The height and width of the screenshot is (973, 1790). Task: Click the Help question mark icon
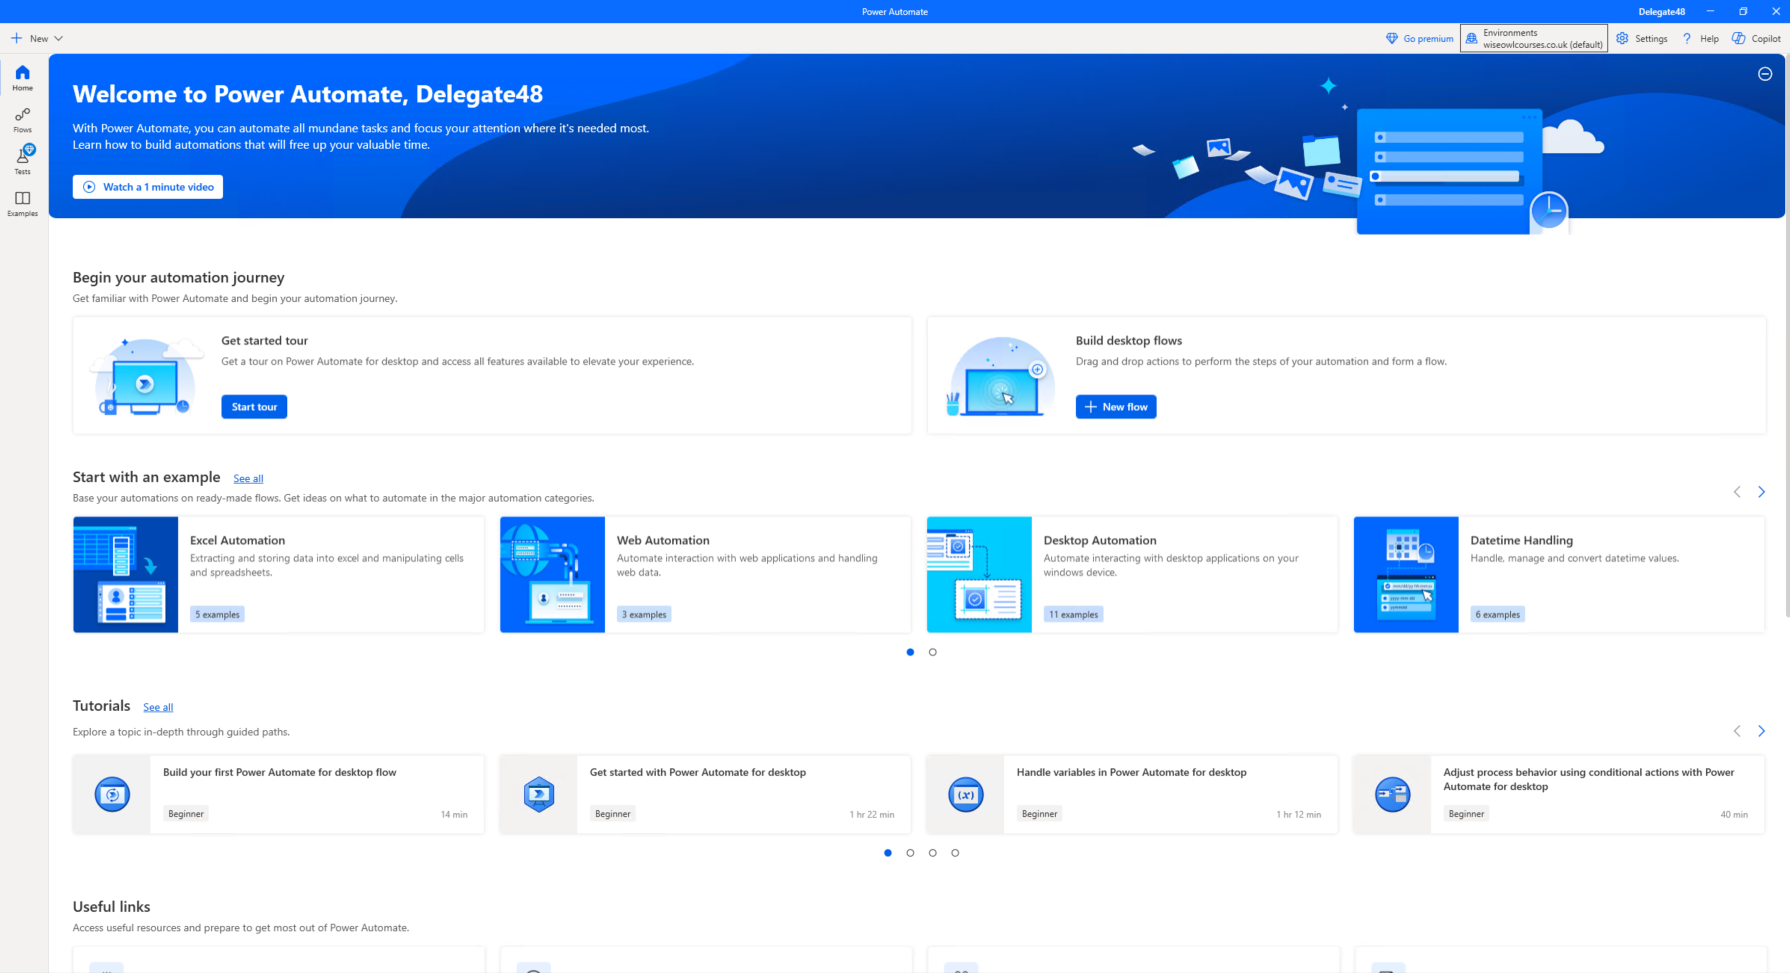pyautogui.click(x=1687, y=38)
